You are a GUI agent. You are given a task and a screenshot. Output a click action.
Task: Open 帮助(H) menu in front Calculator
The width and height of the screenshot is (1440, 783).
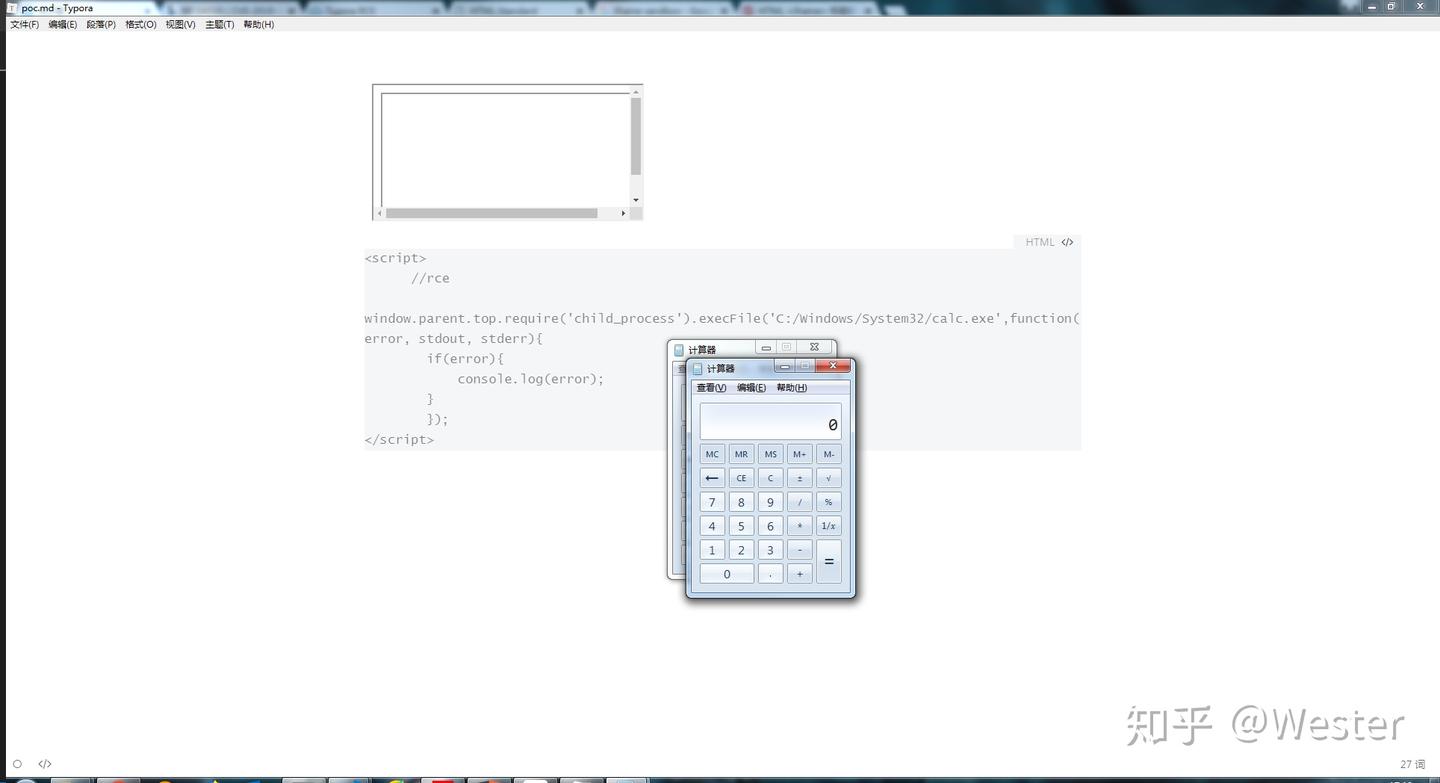tap(791, 388)
